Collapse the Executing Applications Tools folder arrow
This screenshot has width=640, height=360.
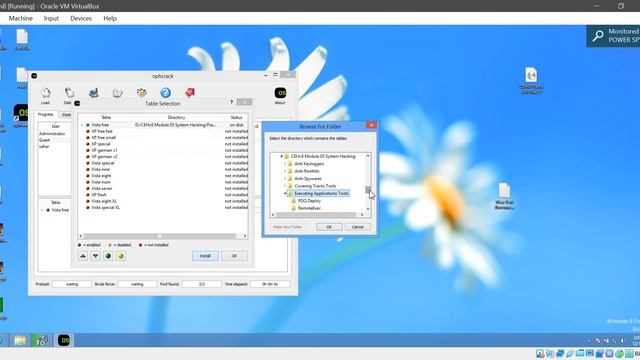click(285, 193)
